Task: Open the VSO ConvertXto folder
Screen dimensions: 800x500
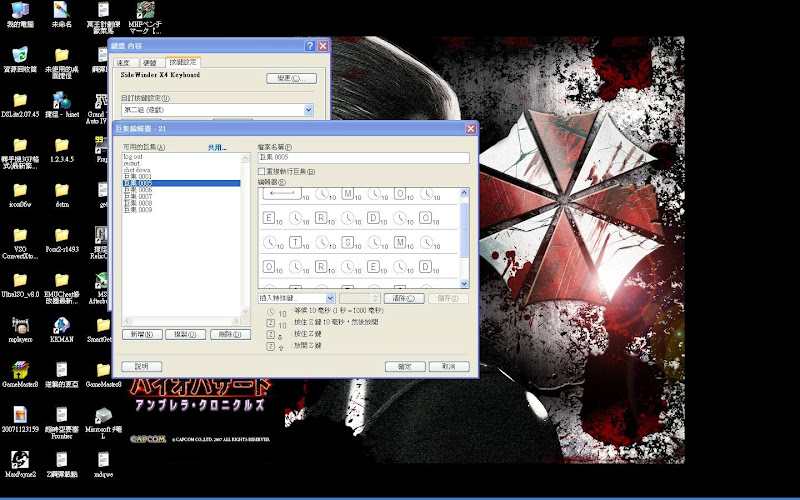Action: click(20, 243)
